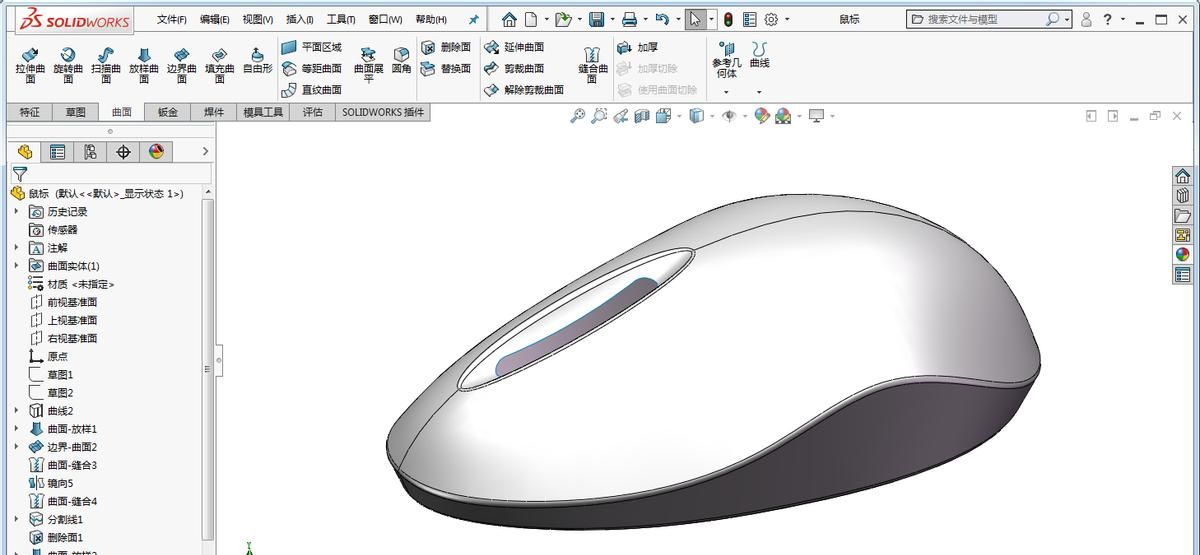Toggle hide/show items eye icon
Image resolution: width=1200 pixels, height=555 pixels.
click(x=729, y=116)
